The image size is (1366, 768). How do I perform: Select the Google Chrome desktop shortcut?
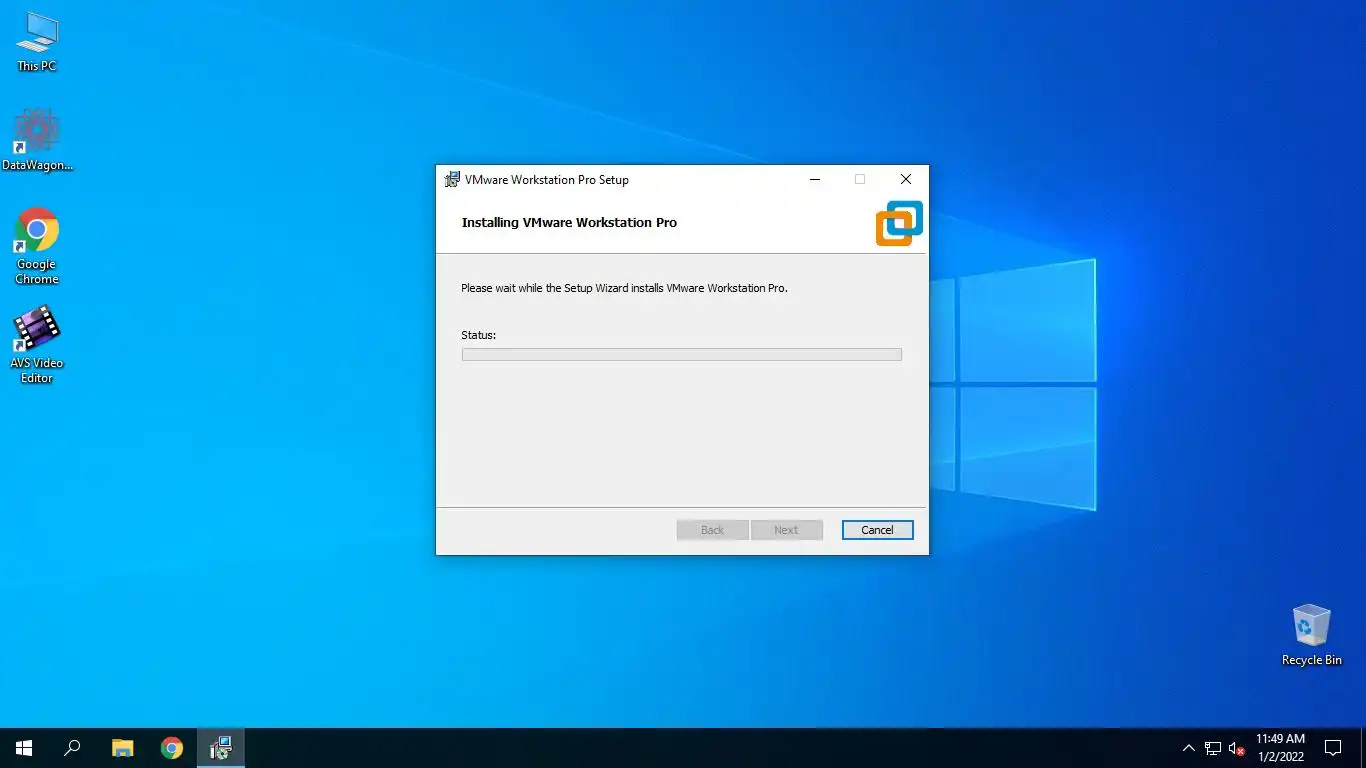coord(37,246)
